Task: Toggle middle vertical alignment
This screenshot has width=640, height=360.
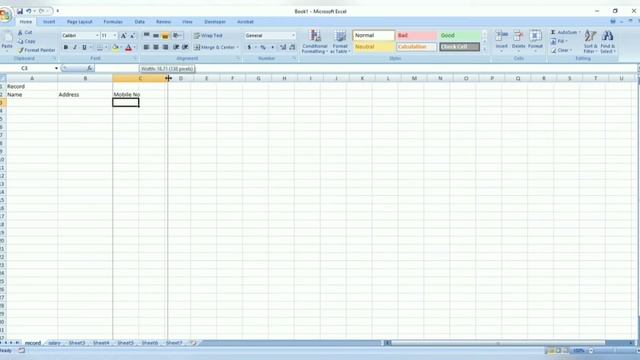Action: [x=156, y=36]
